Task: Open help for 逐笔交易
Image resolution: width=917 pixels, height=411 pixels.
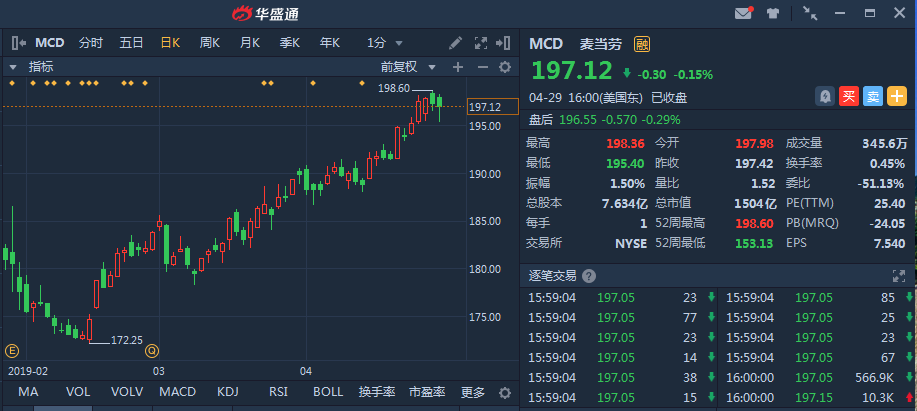Action: (590, 276)
